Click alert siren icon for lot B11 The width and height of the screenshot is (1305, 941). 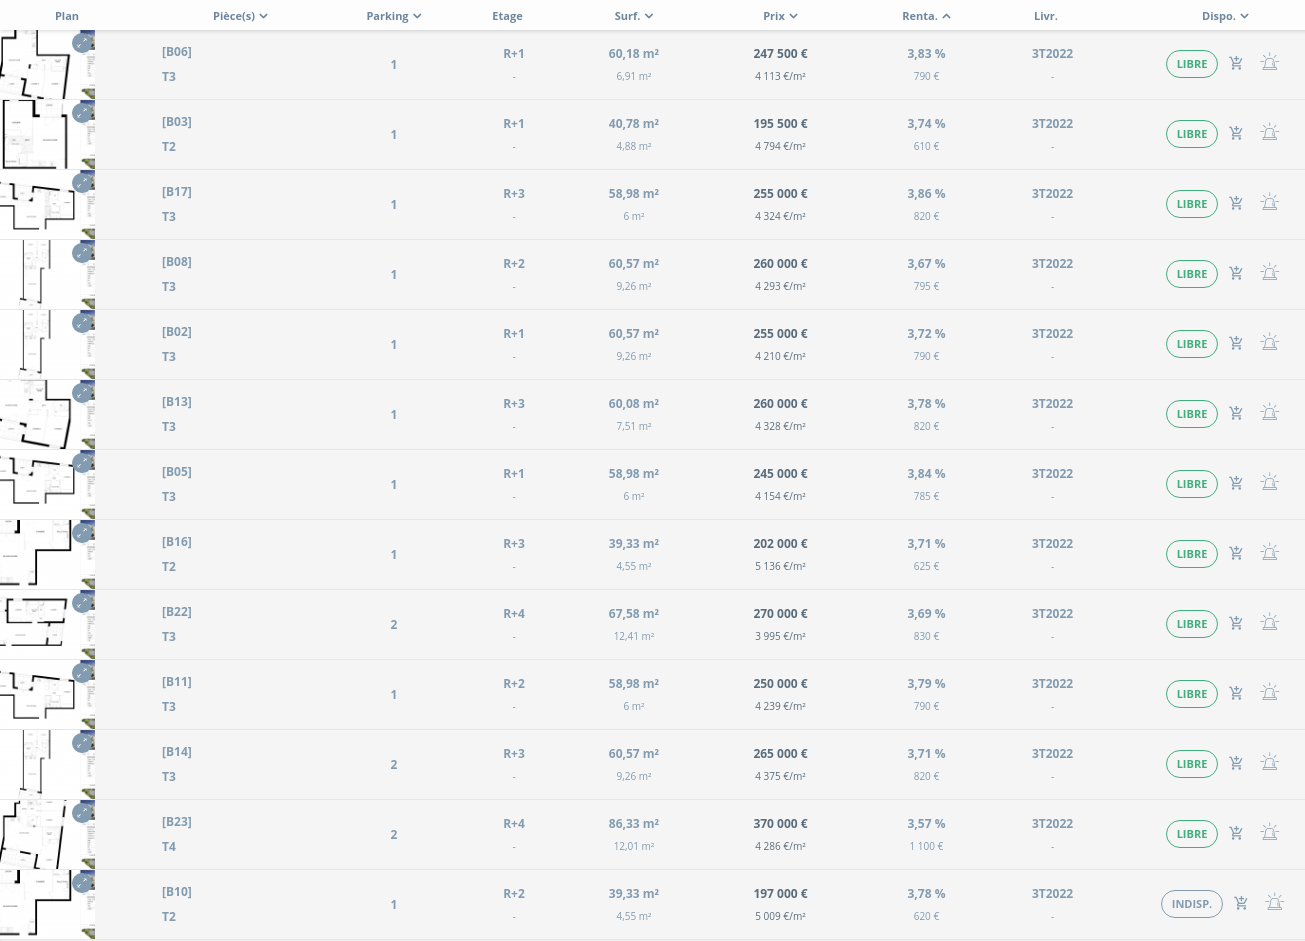(1270, 693)
